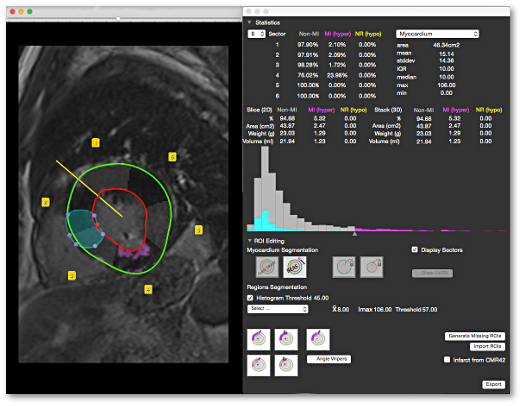Screen dimensions: 522x406
Task: Minimize the image viewer with yellow button
Action: [x=21, y=12]
